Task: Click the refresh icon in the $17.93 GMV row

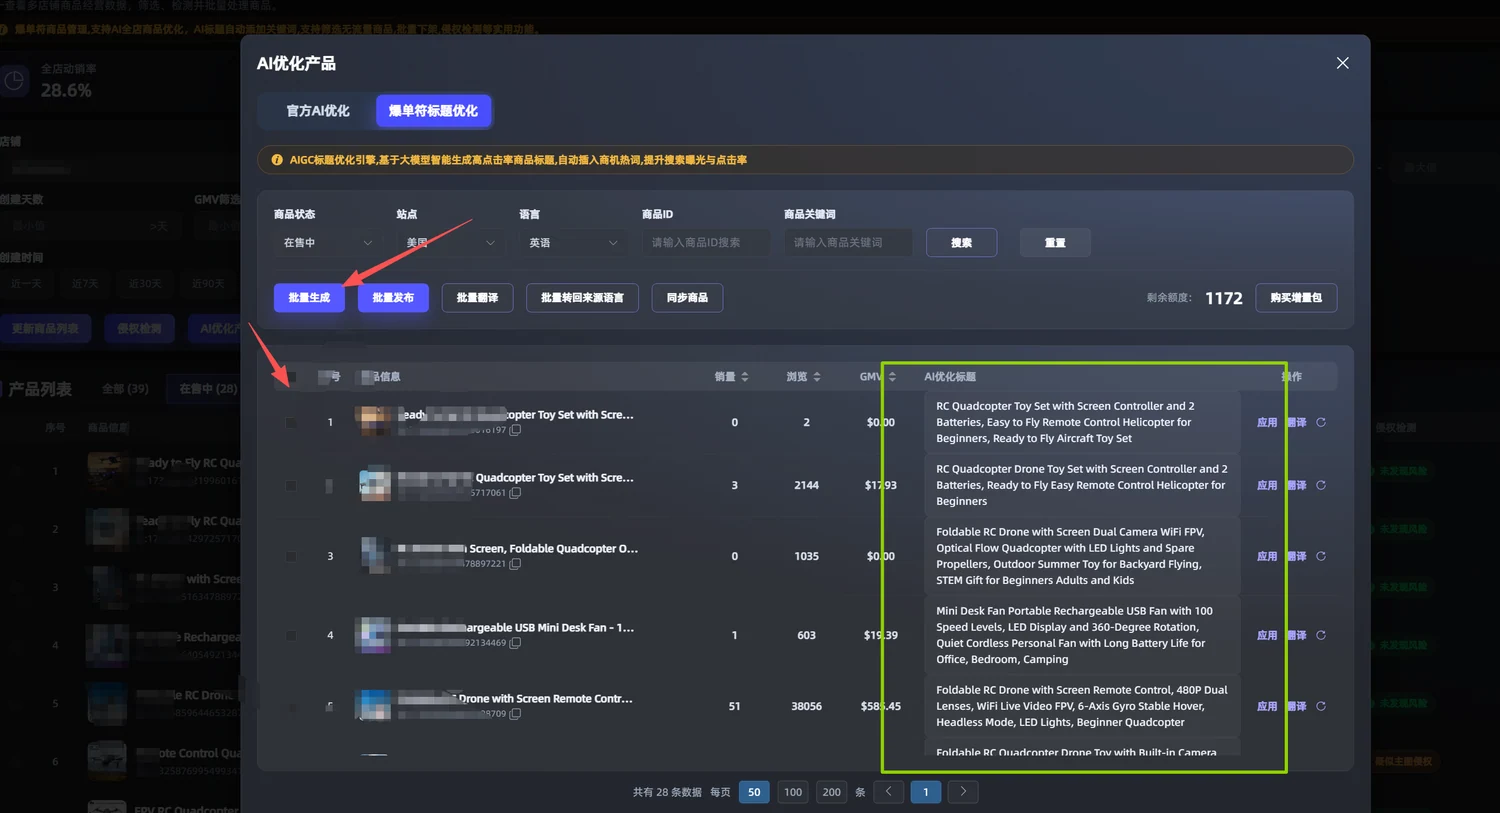Action: pos(1321,485)
